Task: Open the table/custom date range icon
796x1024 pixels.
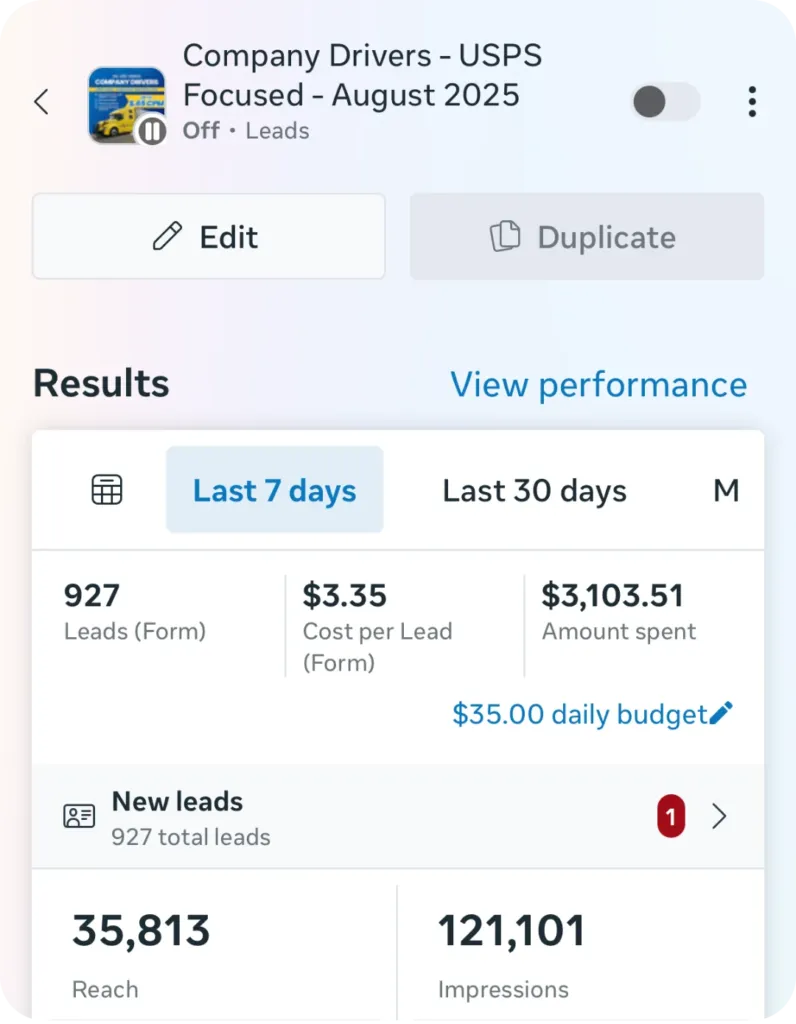Action: [x=107, y=490]
